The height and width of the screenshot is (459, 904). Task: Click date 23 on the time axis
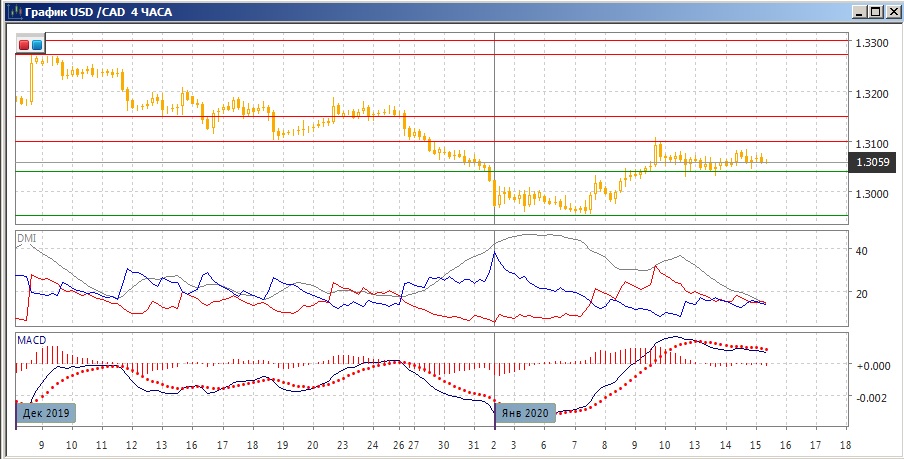pos(343,444)
